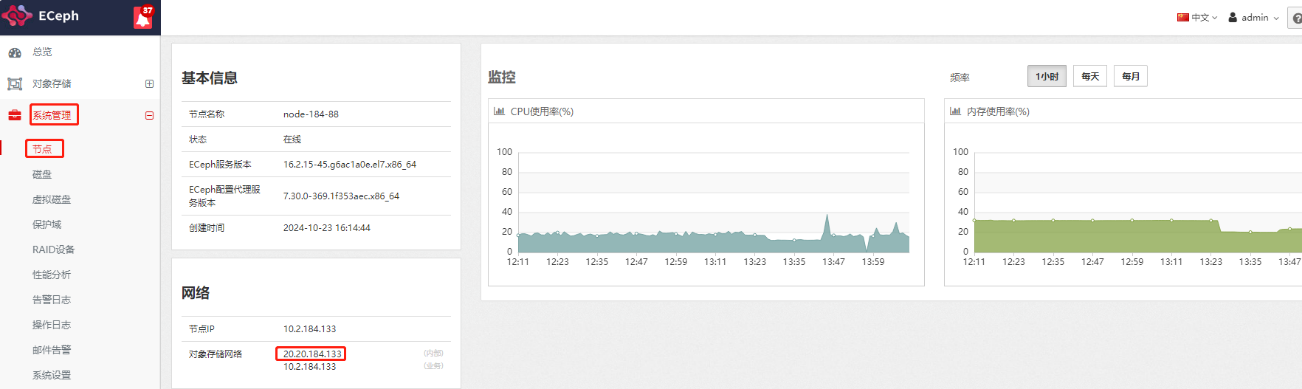Open the alert bell notification icon
The width and height of the screenshot is (1302, 389).
point(143,18)
